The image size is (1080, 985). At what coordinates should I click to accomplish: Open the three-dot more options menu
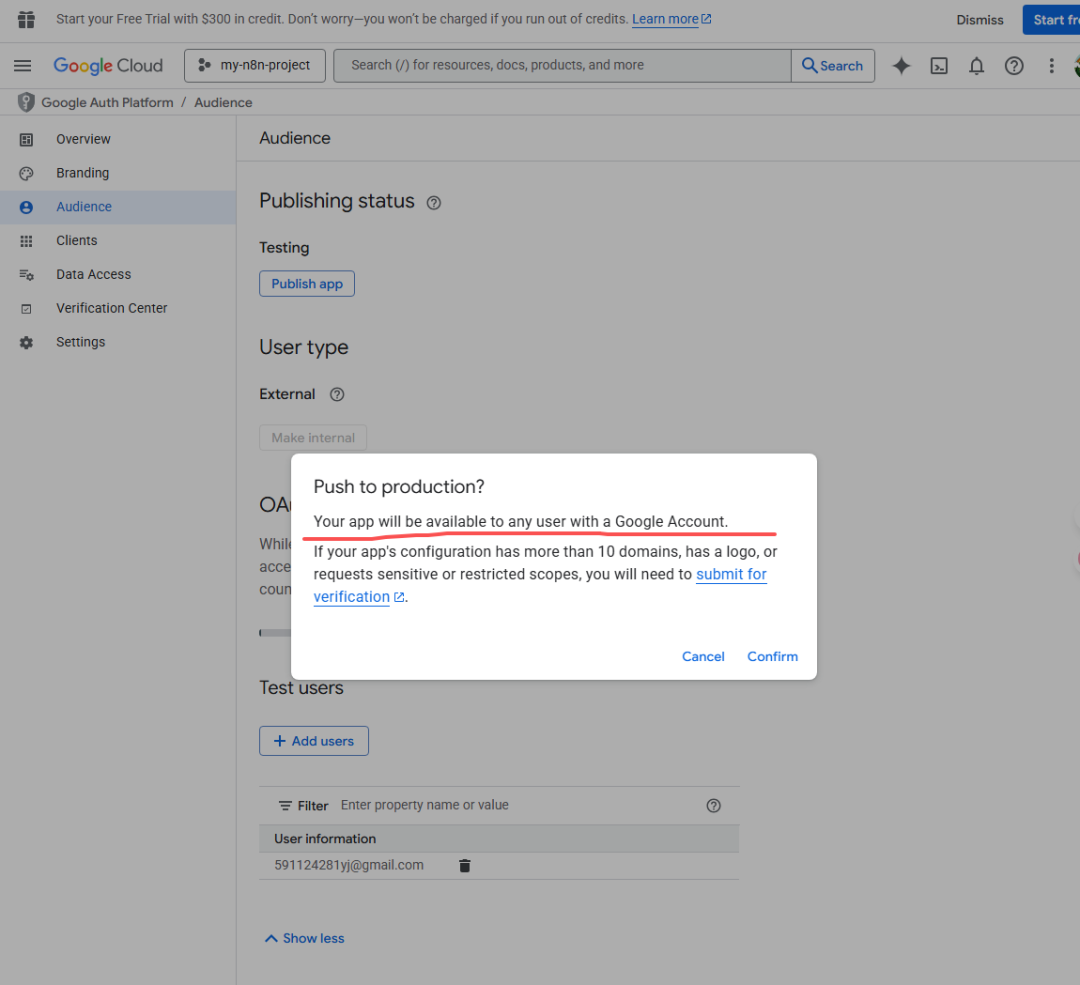click(1051, 66)
